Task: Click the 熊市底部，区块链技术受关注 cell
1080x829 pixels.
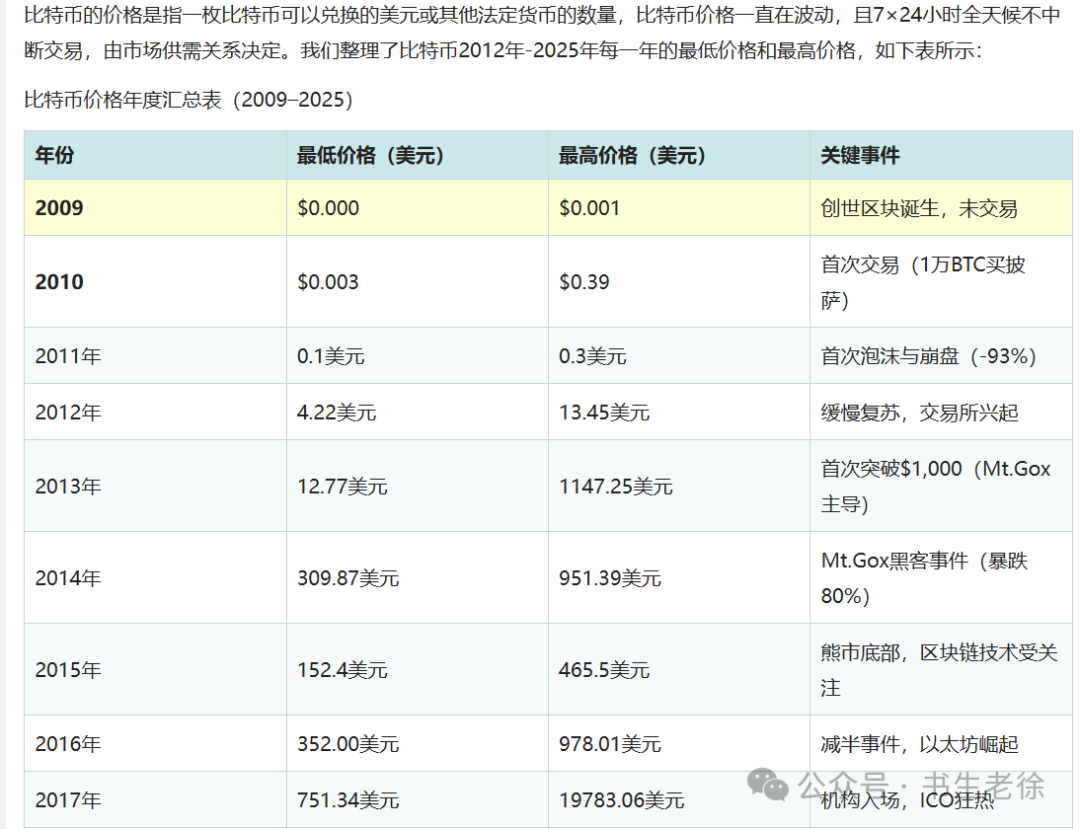Action: 941,669
